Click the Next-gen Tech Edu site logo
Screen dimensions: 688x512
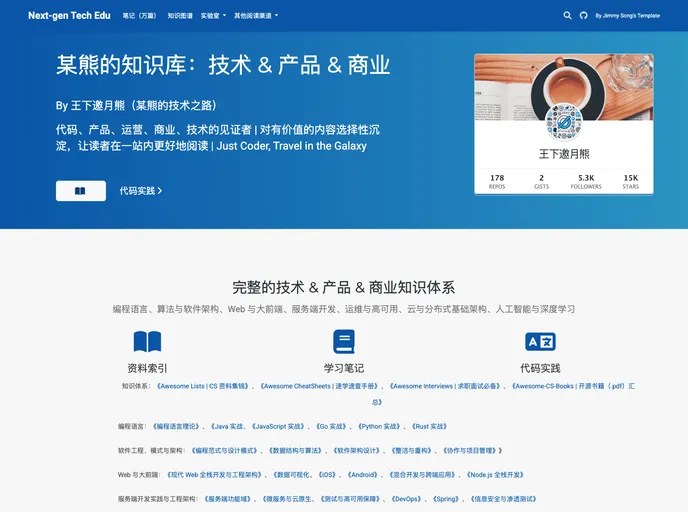(69, 16)
